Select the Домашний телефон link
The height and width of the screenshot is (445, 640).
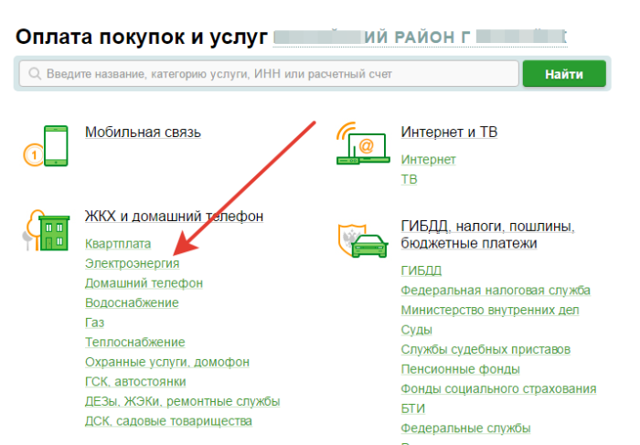(144, 283)
